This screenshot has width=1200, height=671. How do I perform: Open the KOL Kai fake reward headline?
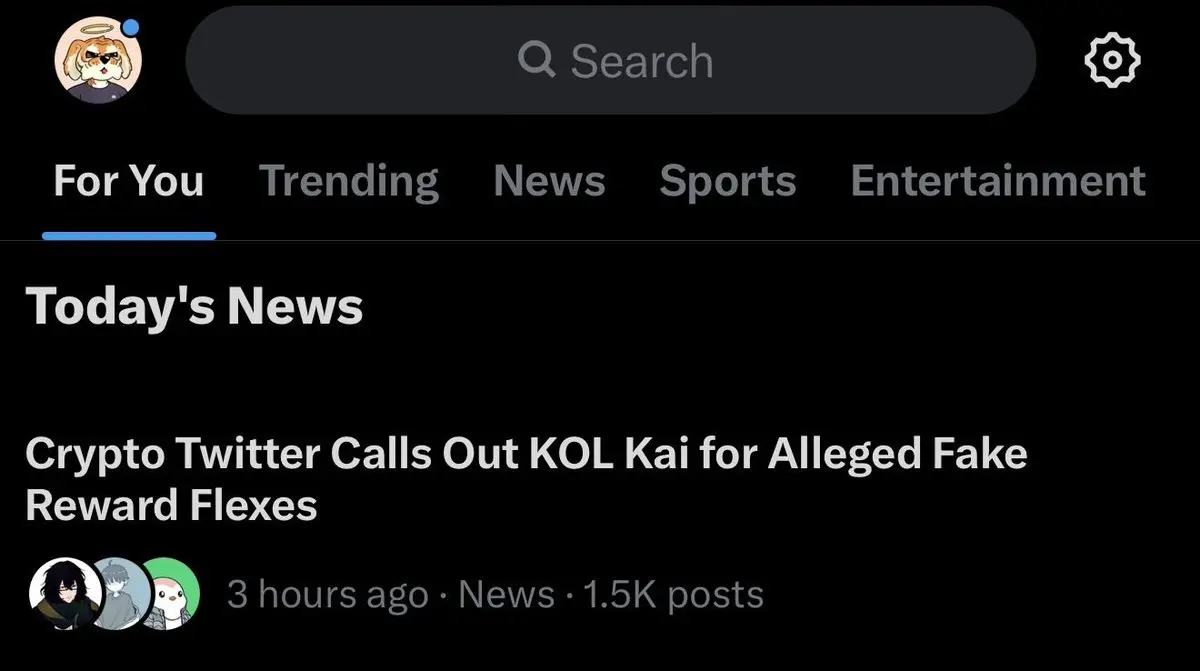click(525, 479)
